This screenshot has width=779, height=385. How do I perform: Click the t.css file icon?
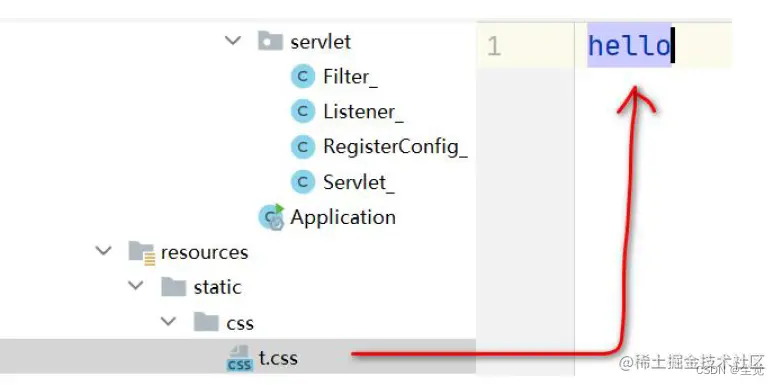pos(239,359)
